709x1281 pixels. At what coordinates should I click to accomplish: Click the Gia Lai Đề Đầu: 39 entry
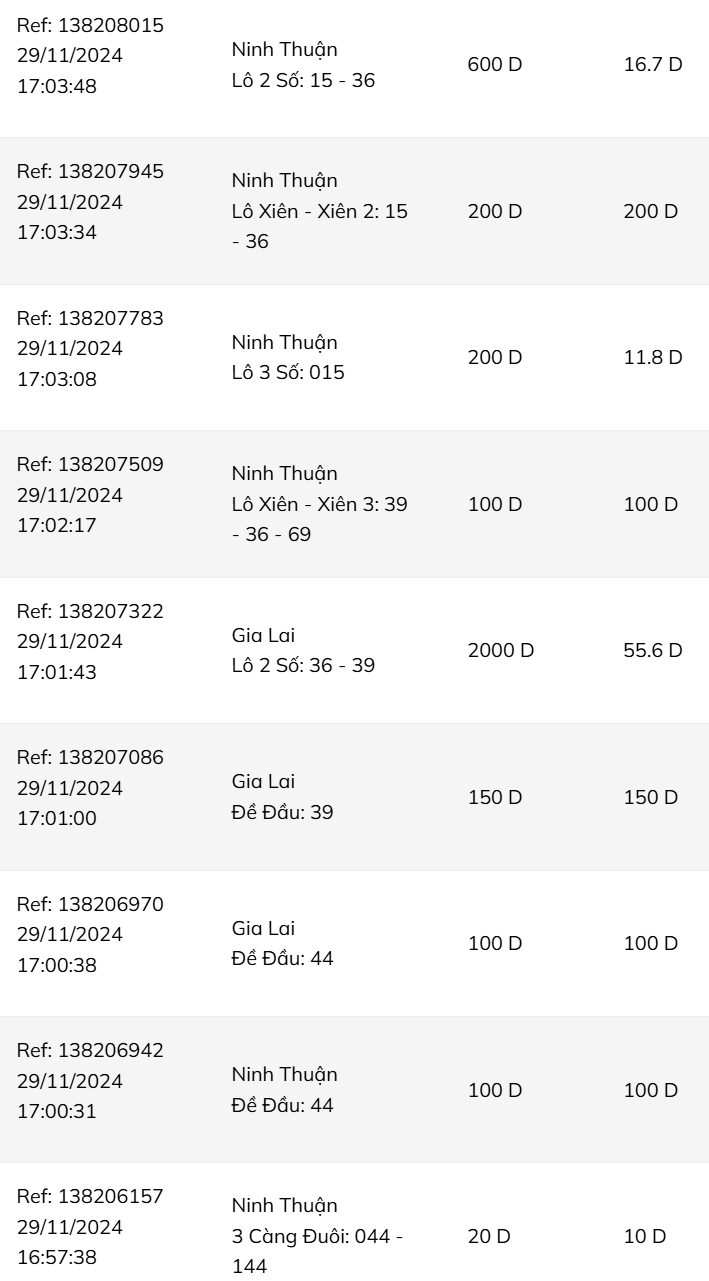click(x=282, y=797)
